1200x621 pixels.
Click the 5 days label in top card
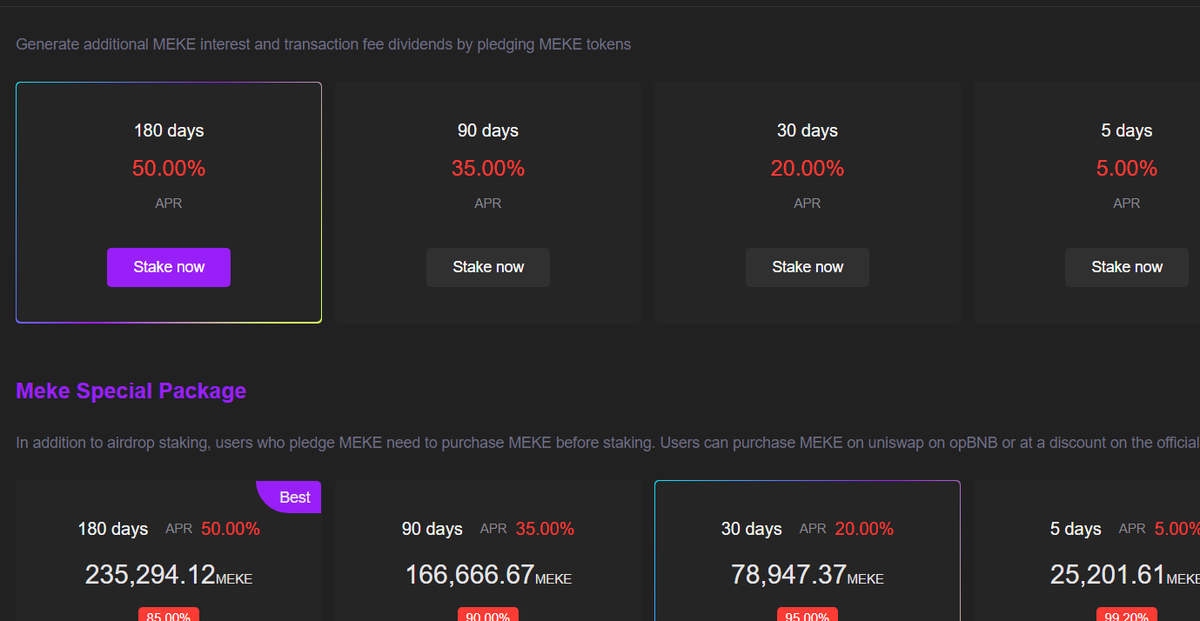(1127, 131)
